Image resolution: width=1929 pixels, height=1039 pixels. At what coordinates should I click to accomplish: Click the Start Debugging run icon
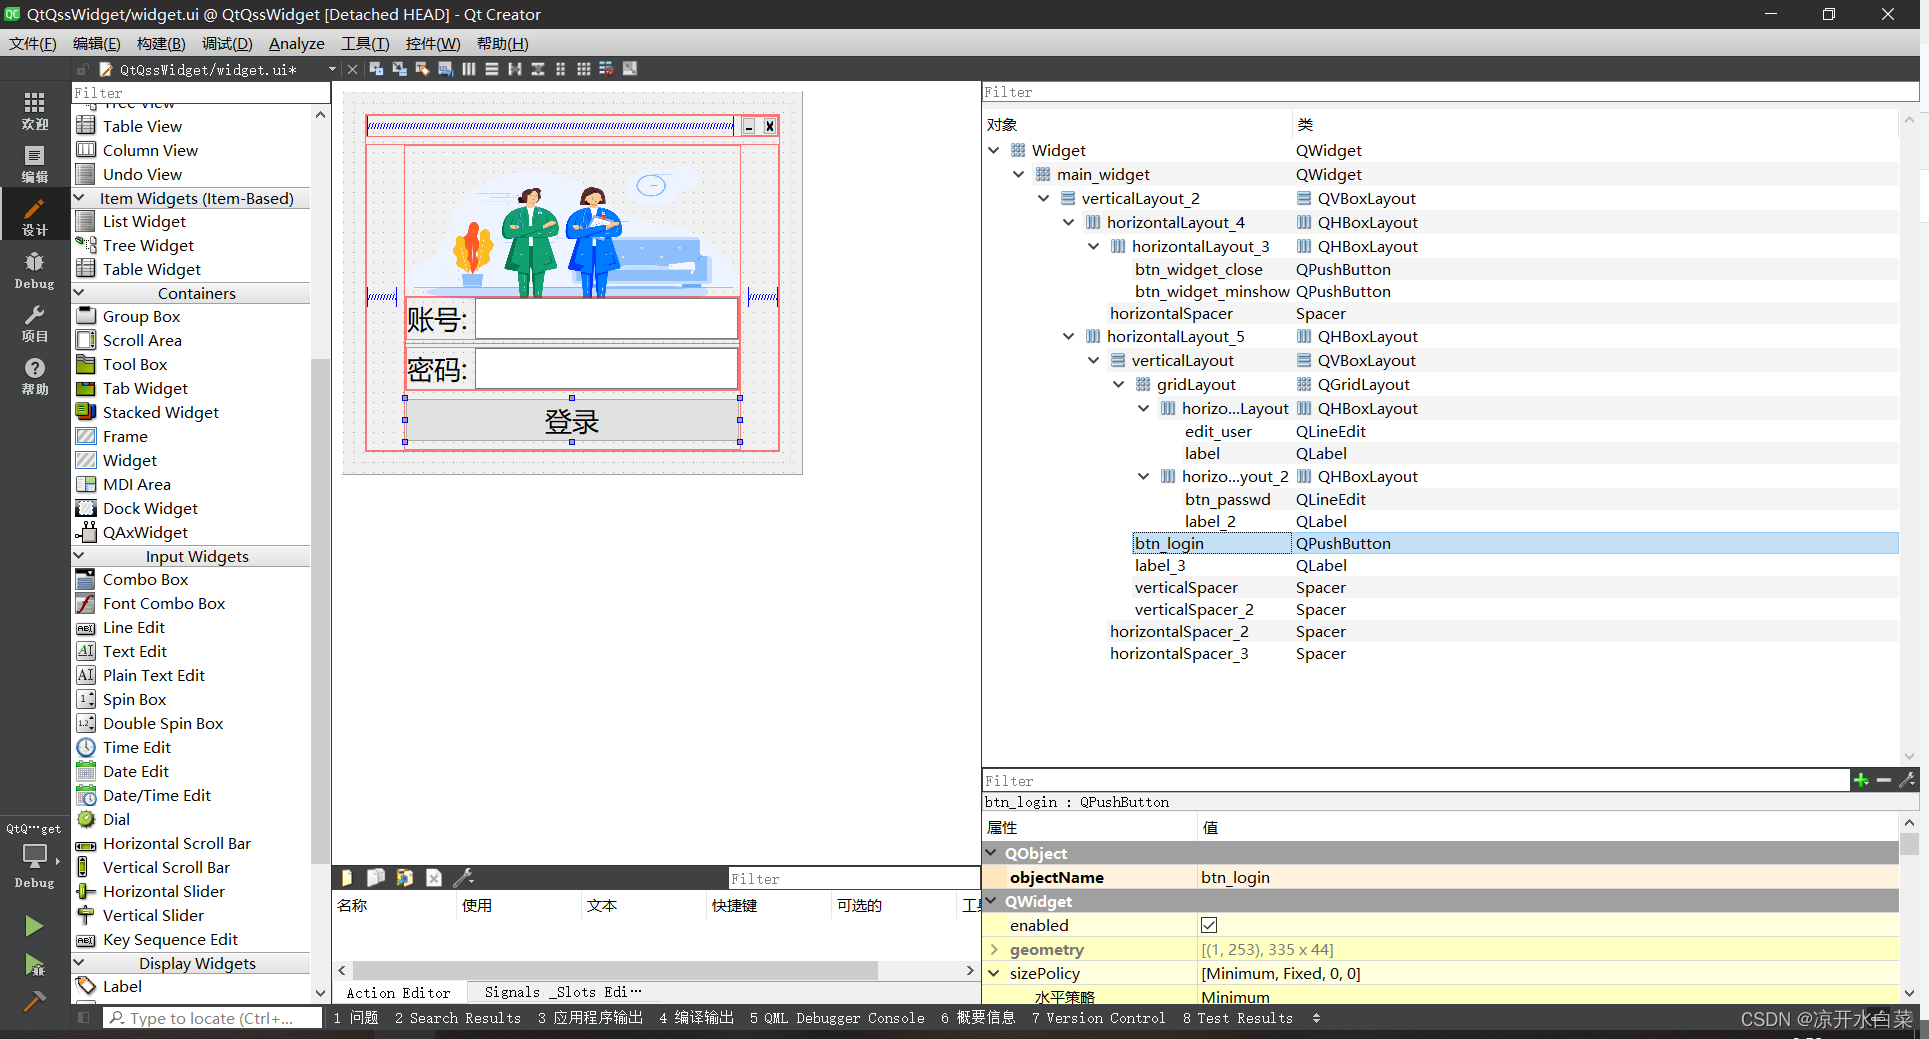[x=34, y=965]
